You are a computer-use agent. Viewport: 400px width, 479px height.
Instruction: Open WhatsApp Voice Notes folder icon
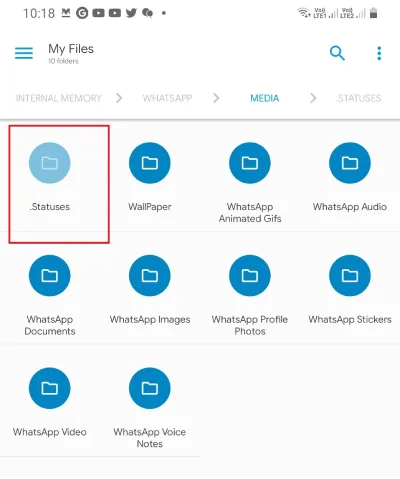click(150, 388)
